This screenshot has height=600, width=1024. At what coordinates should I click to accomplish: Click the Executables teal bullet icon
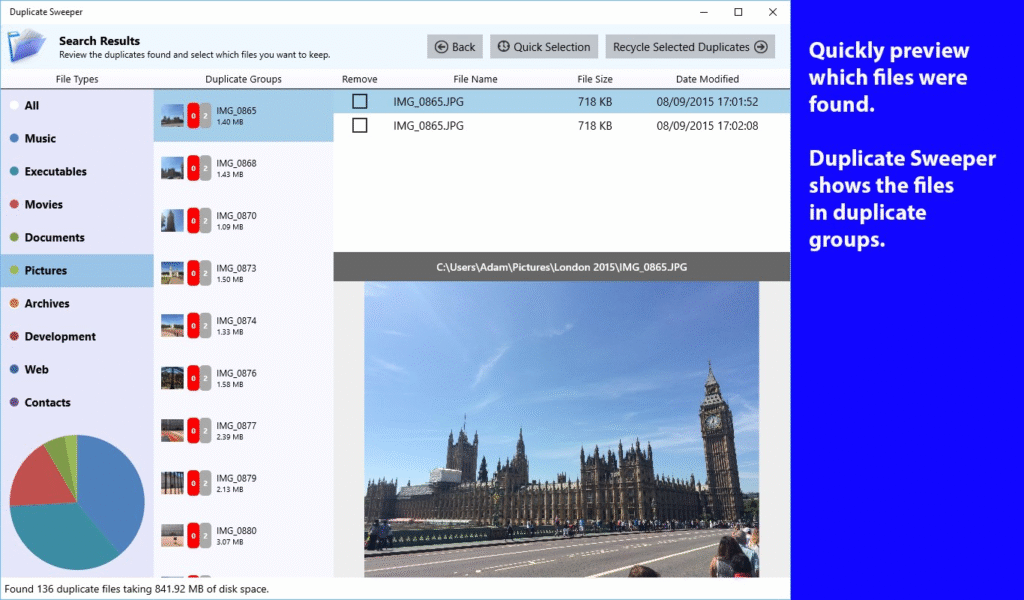coord(14,172)
